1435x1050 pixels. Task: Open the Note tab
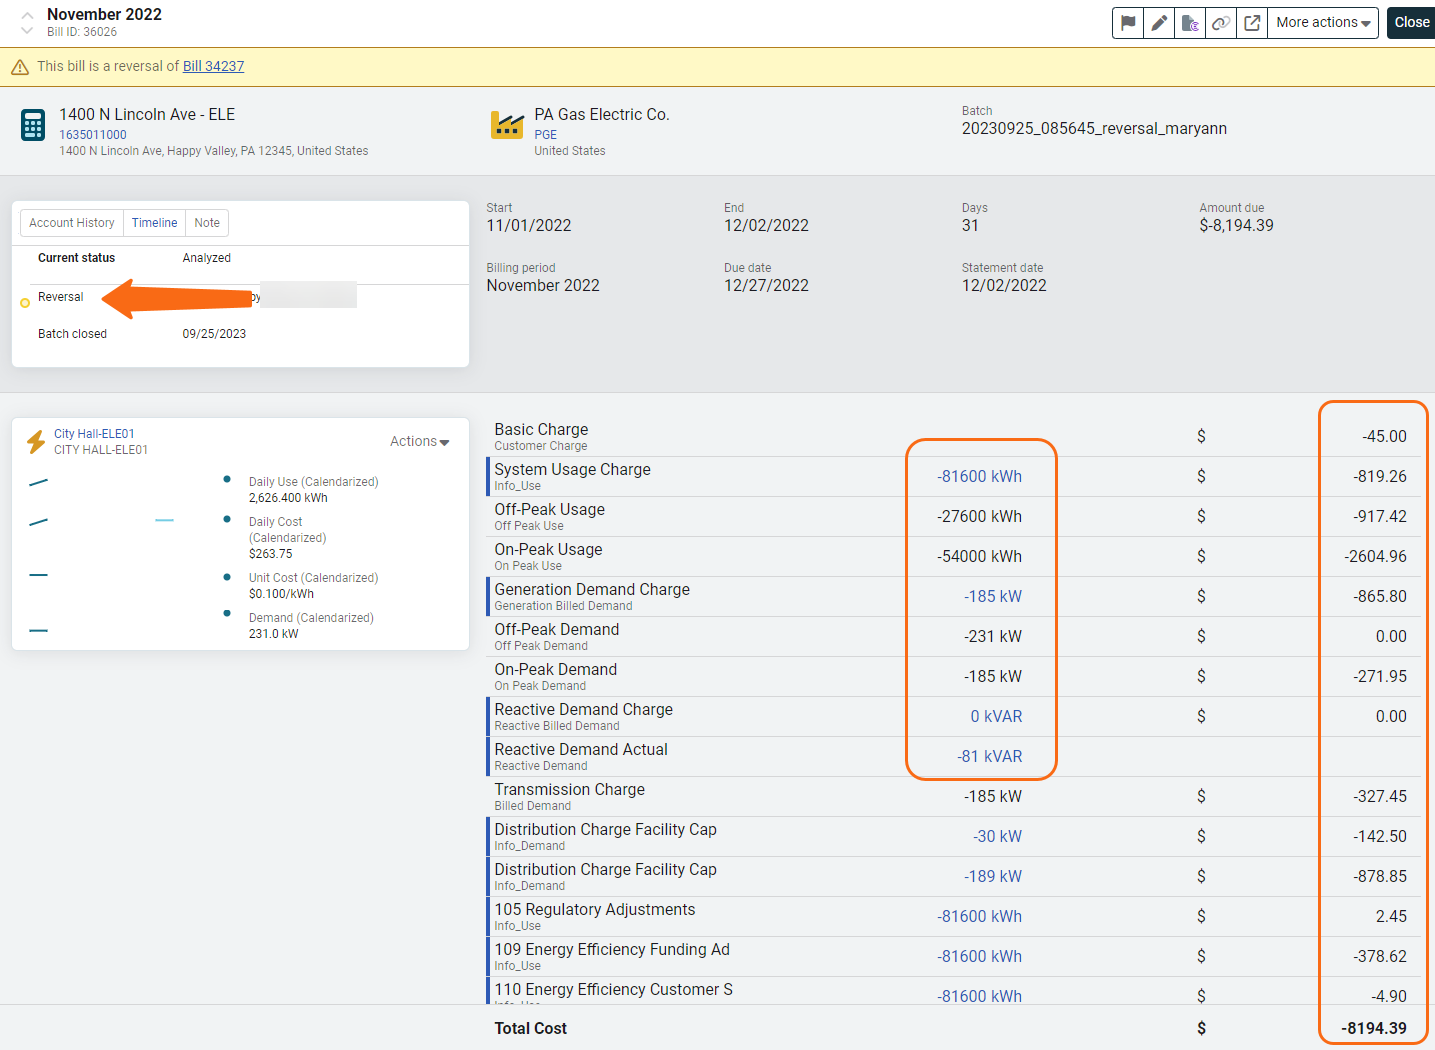pyautogui.click(x=207, y=223)
